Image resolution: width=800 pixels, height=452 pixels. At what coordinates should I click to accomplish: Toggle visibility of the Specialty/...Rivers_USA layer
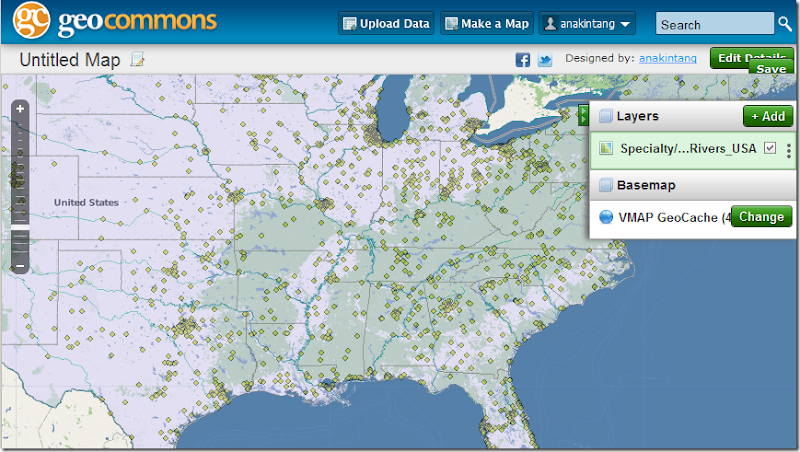(770, 148)
